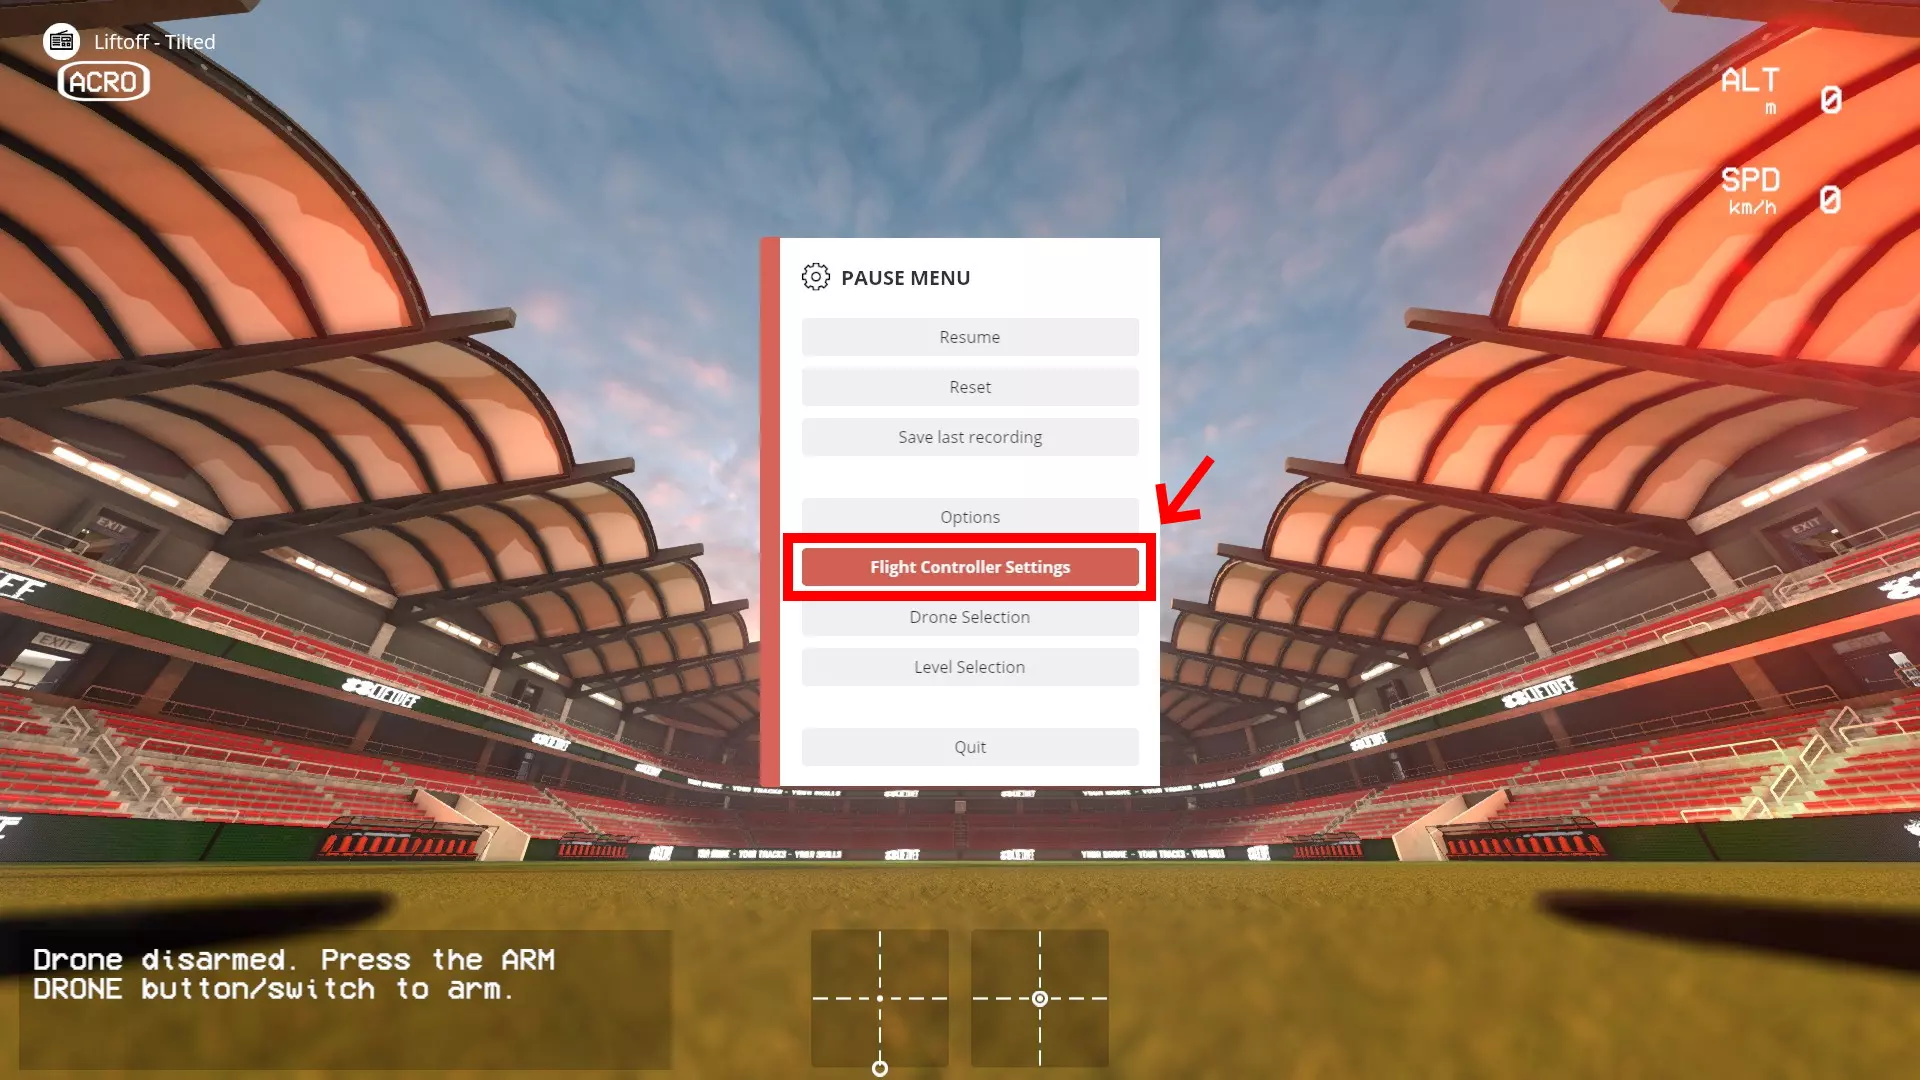The image size is (1920, 1080).
Task: Click the gear icon beside Pause Menu
Action: tap(815, 277)
